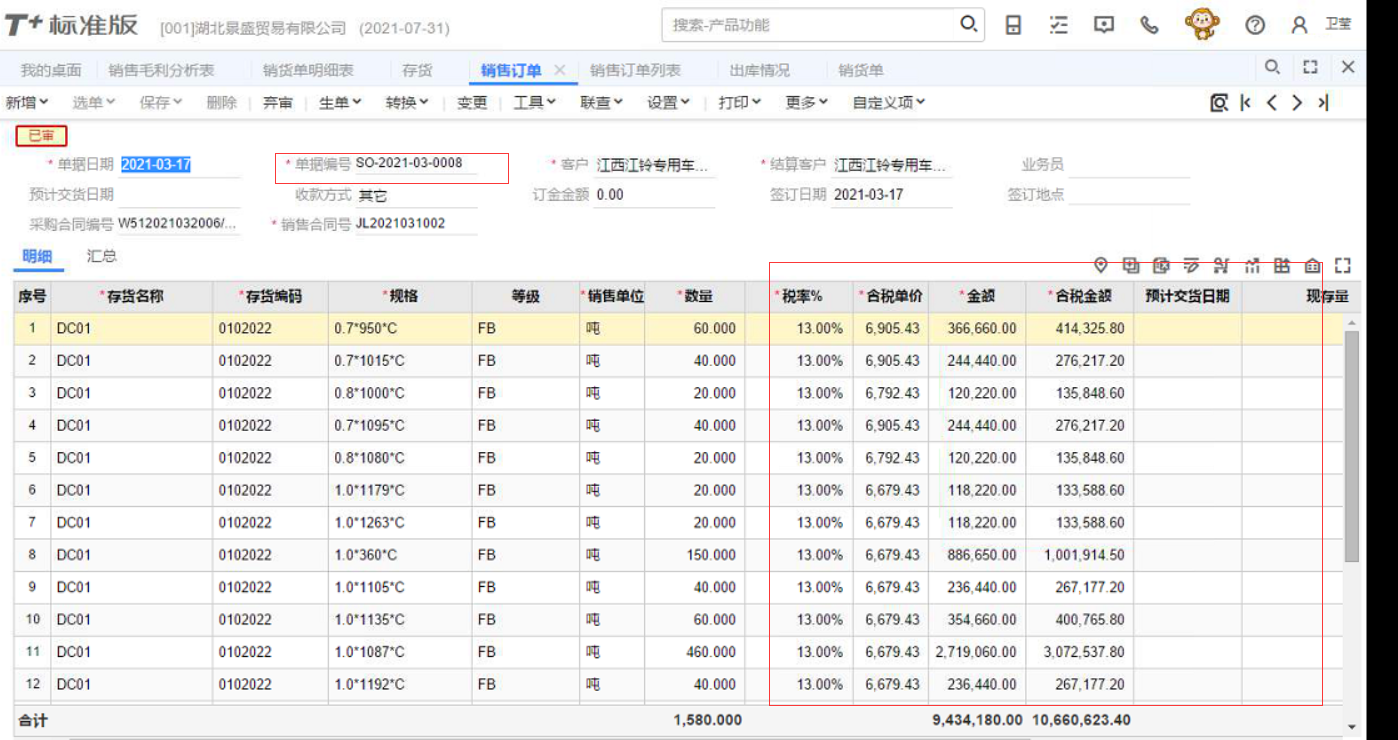Click the 单据日期 field showing 2021-03-17
1398x740 pixels.
pyautogui.click(x=180, y=165)
